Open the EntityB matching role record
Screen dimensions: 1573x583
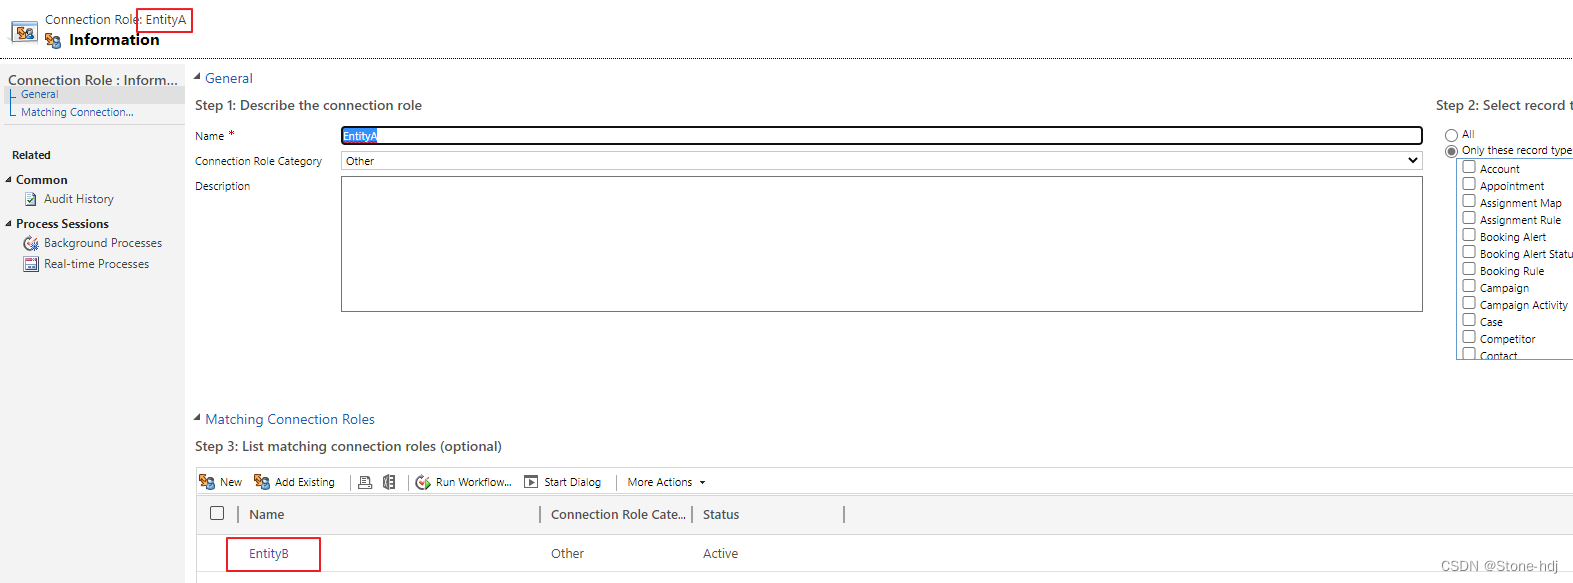pyautogui.click(x=269, y=553)
